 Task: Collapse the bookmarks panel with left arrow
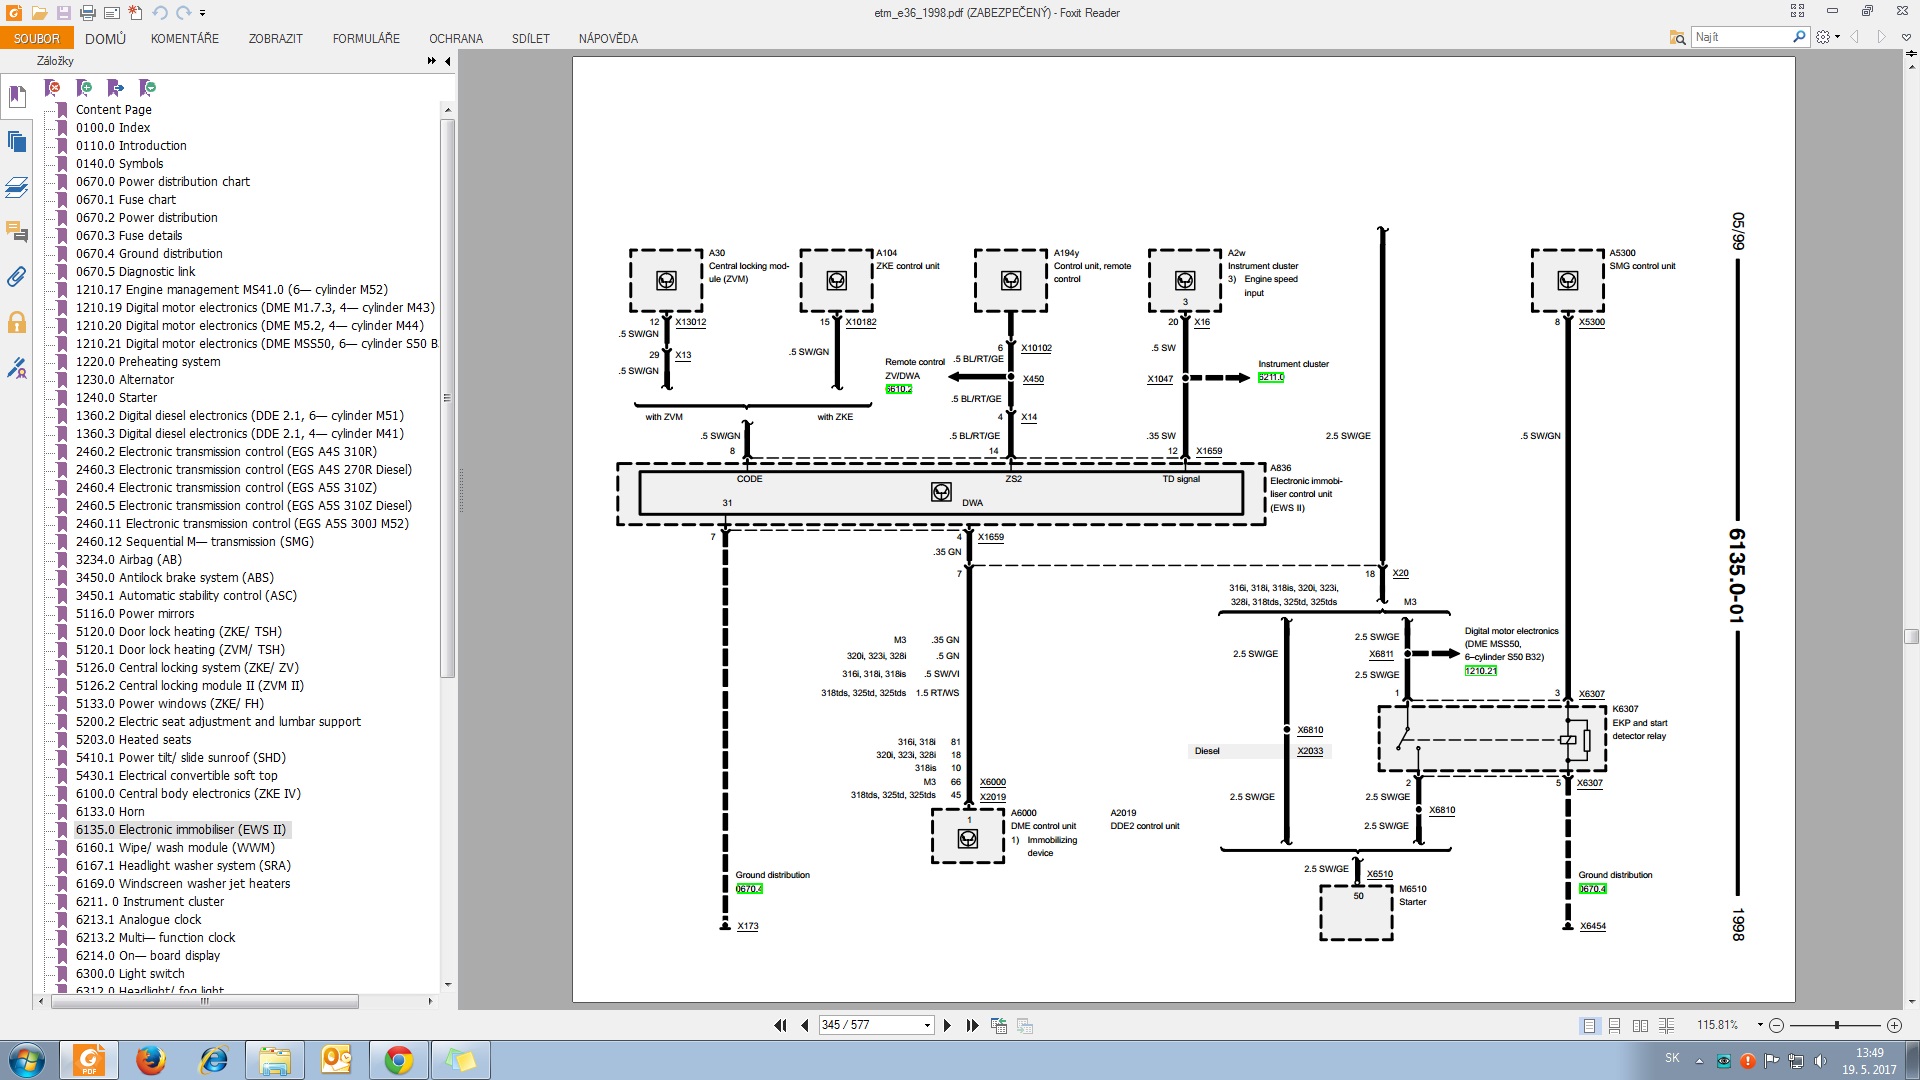point(448,61)
